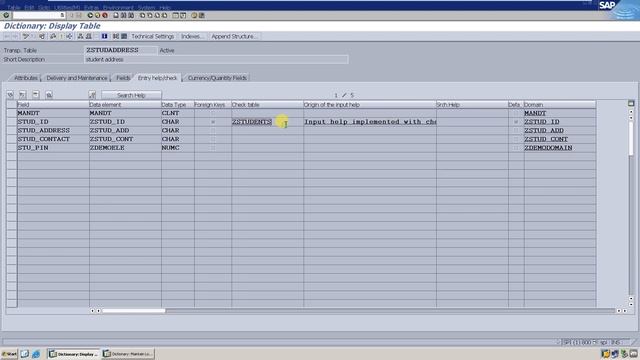Switch to the Attributes tab
This screenshot has width=640, height=360.
25,78
